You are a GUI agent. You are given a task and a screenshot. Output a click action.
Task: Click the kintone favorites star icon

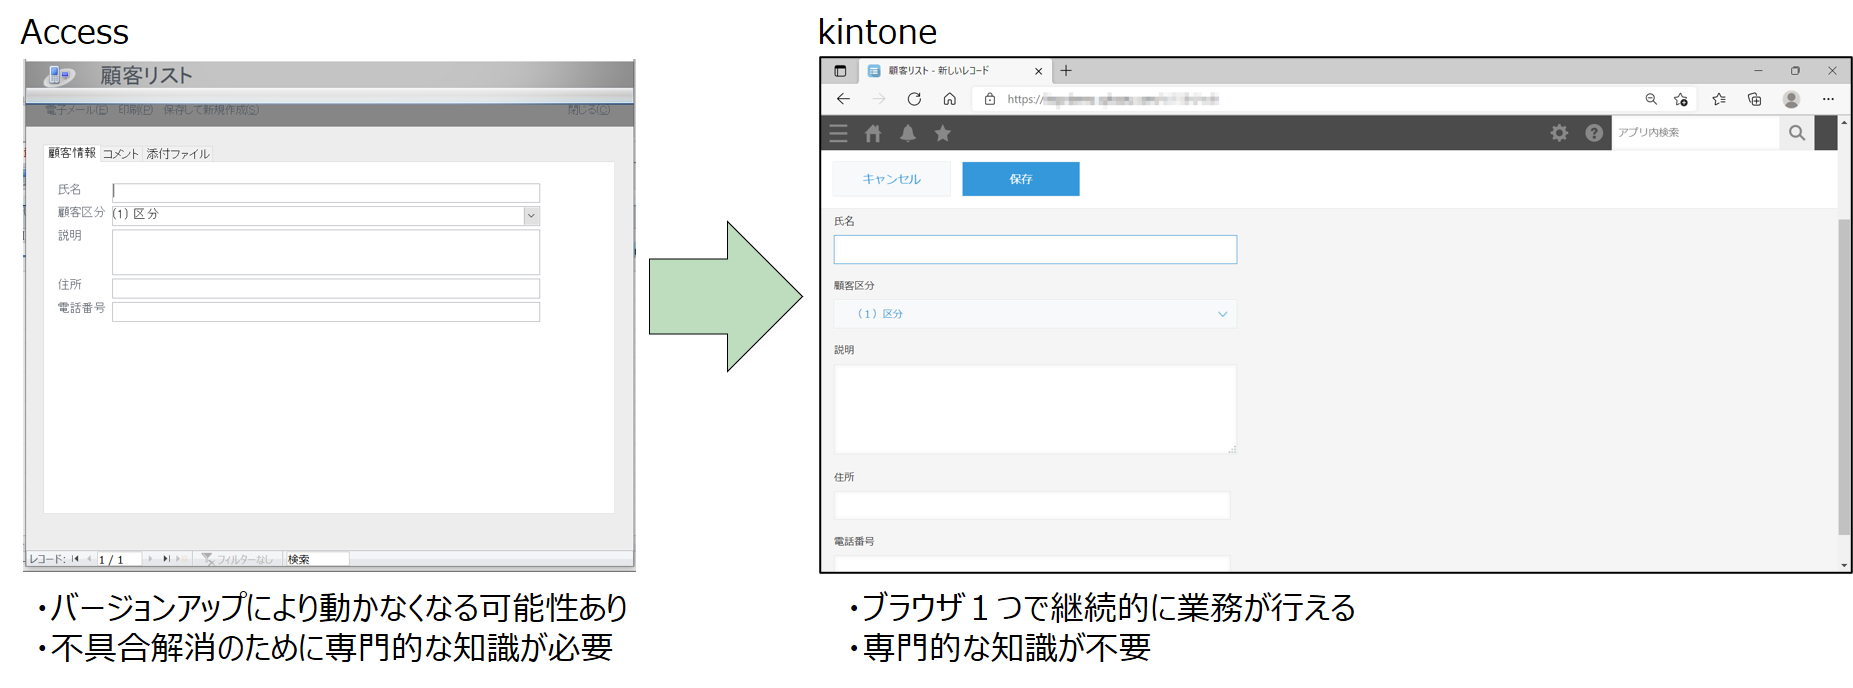click(942, 133)
